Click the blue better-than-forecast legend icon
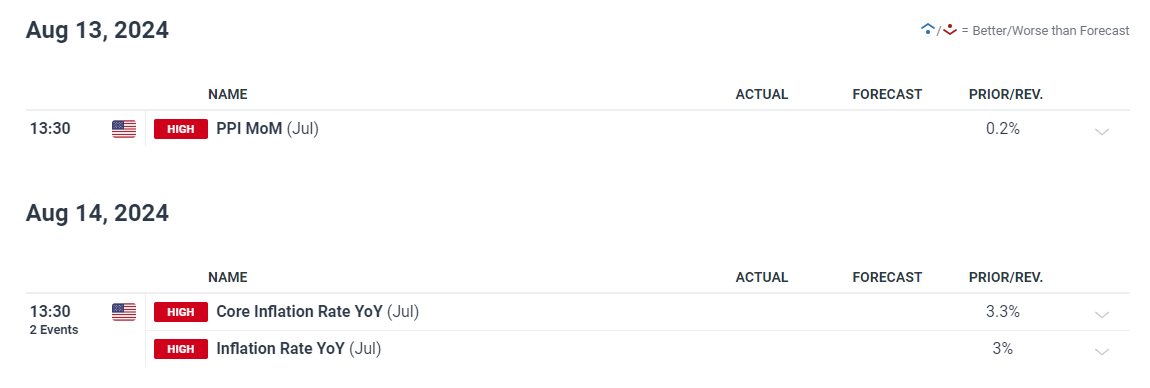The width and height of the screenshot is (1150, 388). tap(928, 30)
